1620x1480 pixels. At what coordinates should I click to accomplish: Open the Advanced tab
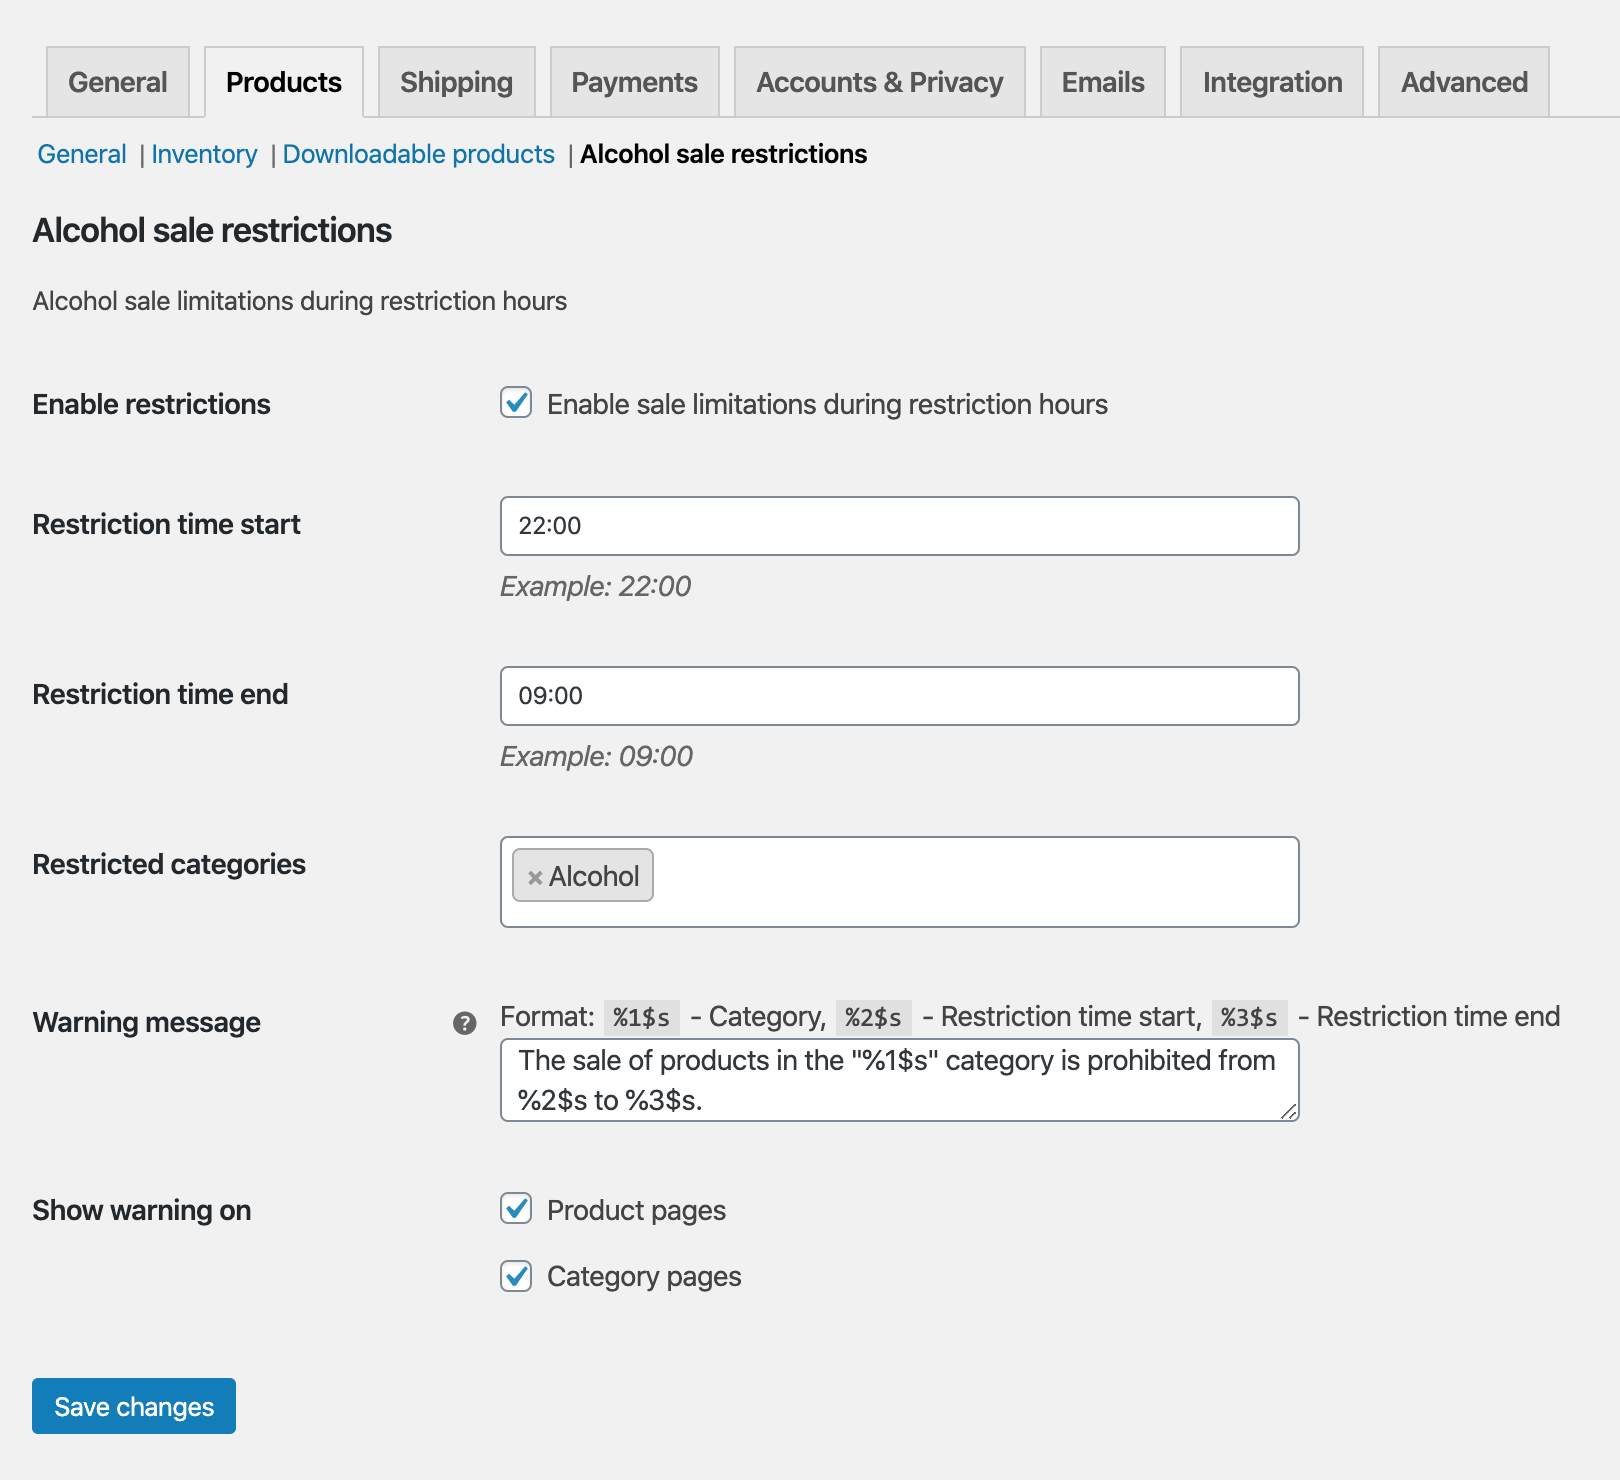1464,82
